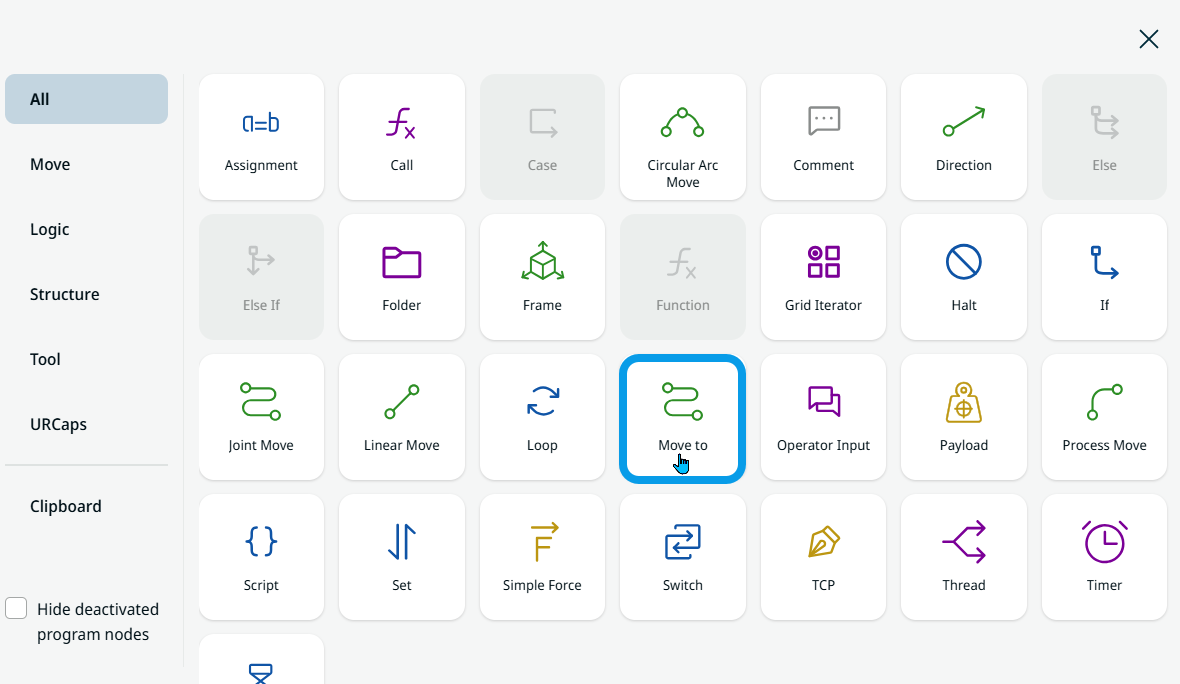Select the Payload node icon
Screen dimensions: 1180x684
click(964, 403)
